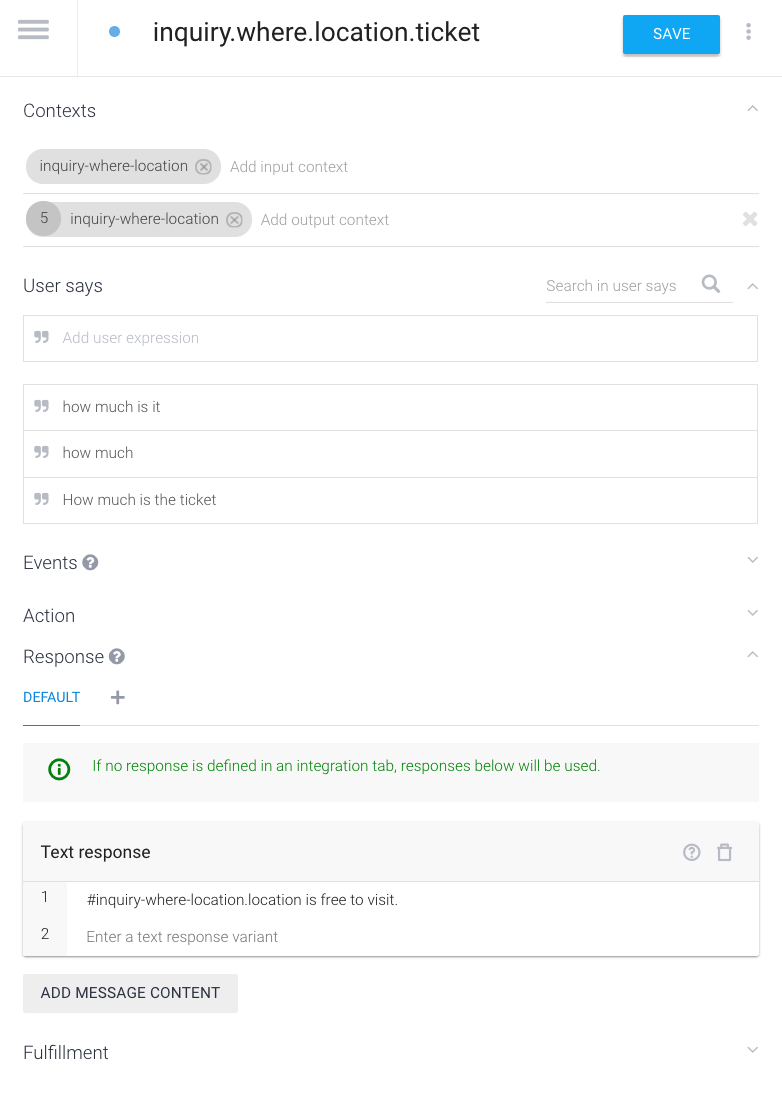Open the three-dot intent options menu

[x=749, y=31]
